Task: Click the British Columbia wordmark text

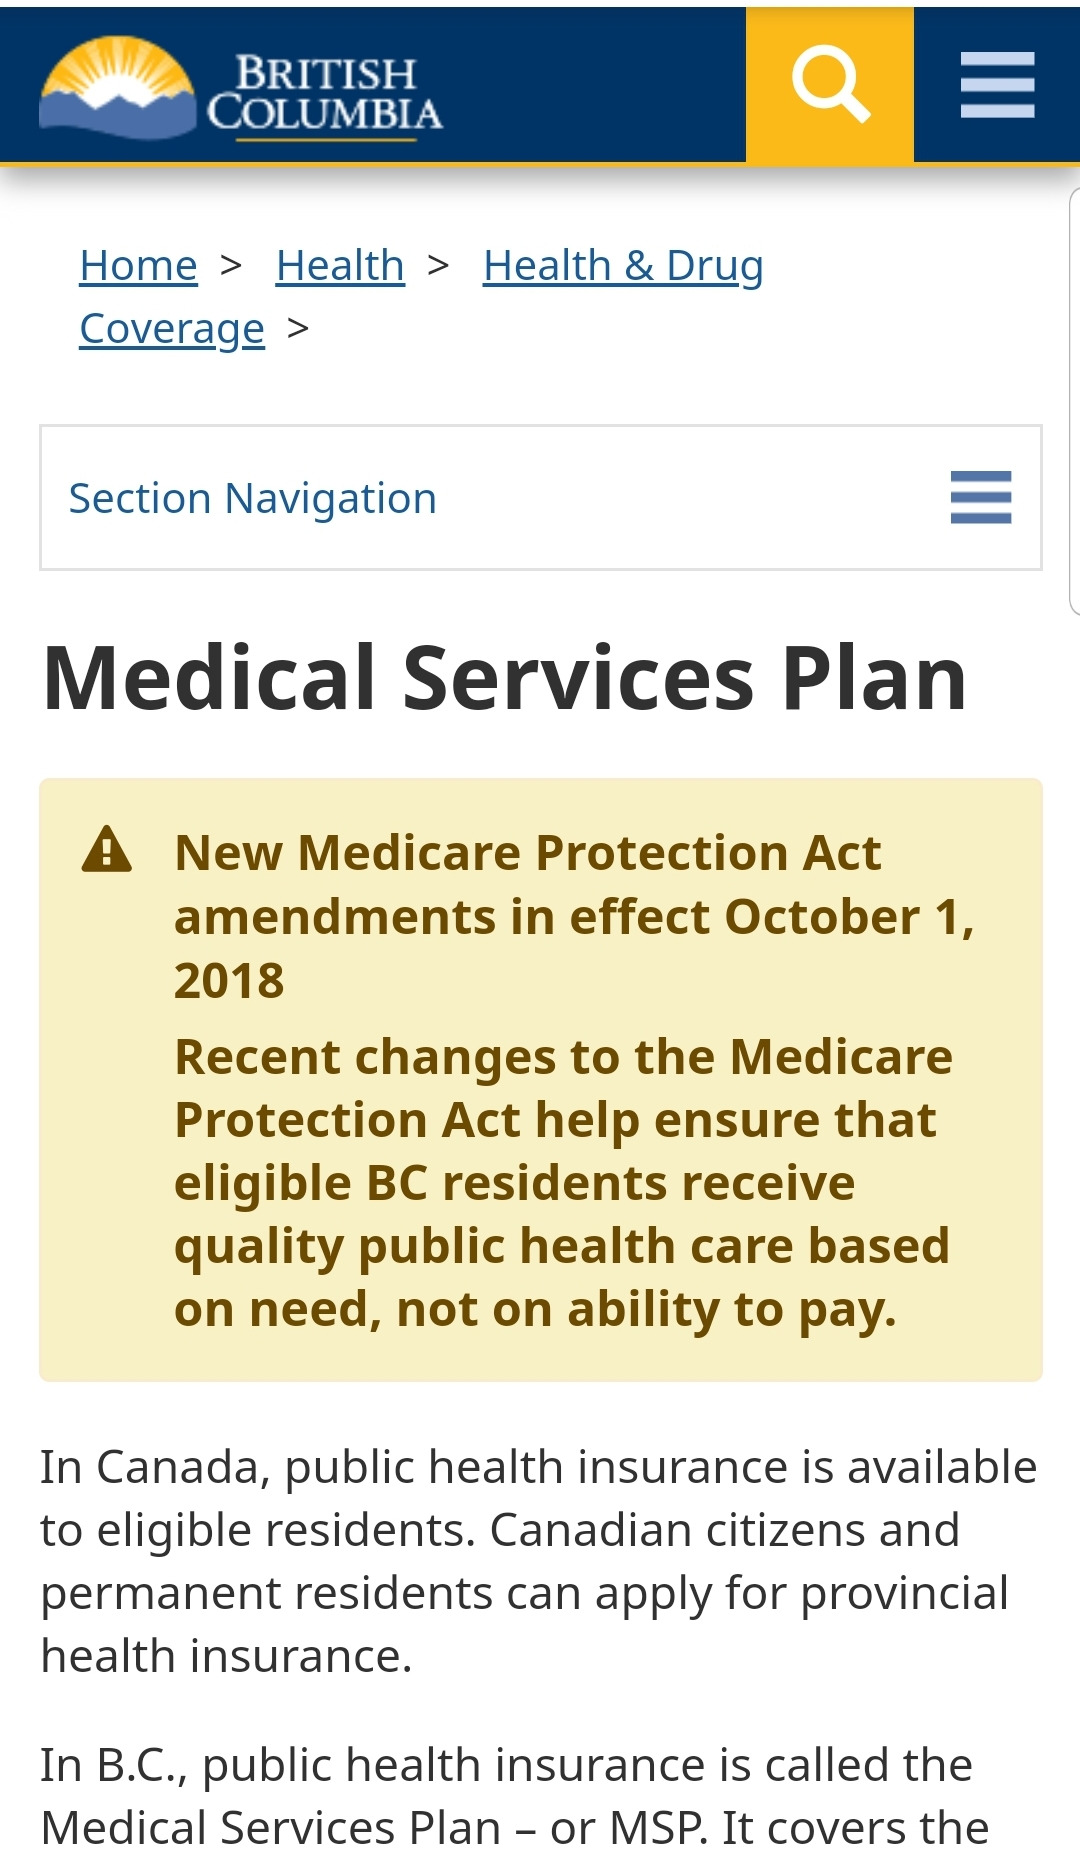Action: 325,94
